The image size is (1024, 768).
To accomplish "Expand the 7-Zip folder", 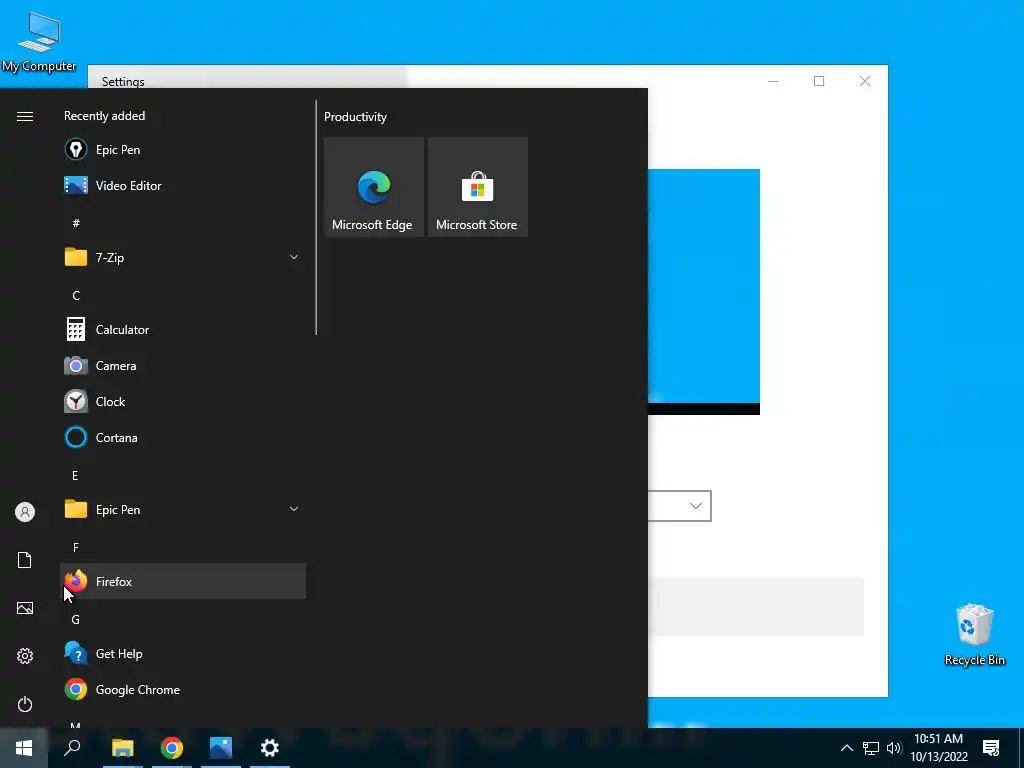I will (x=183, y=257).
